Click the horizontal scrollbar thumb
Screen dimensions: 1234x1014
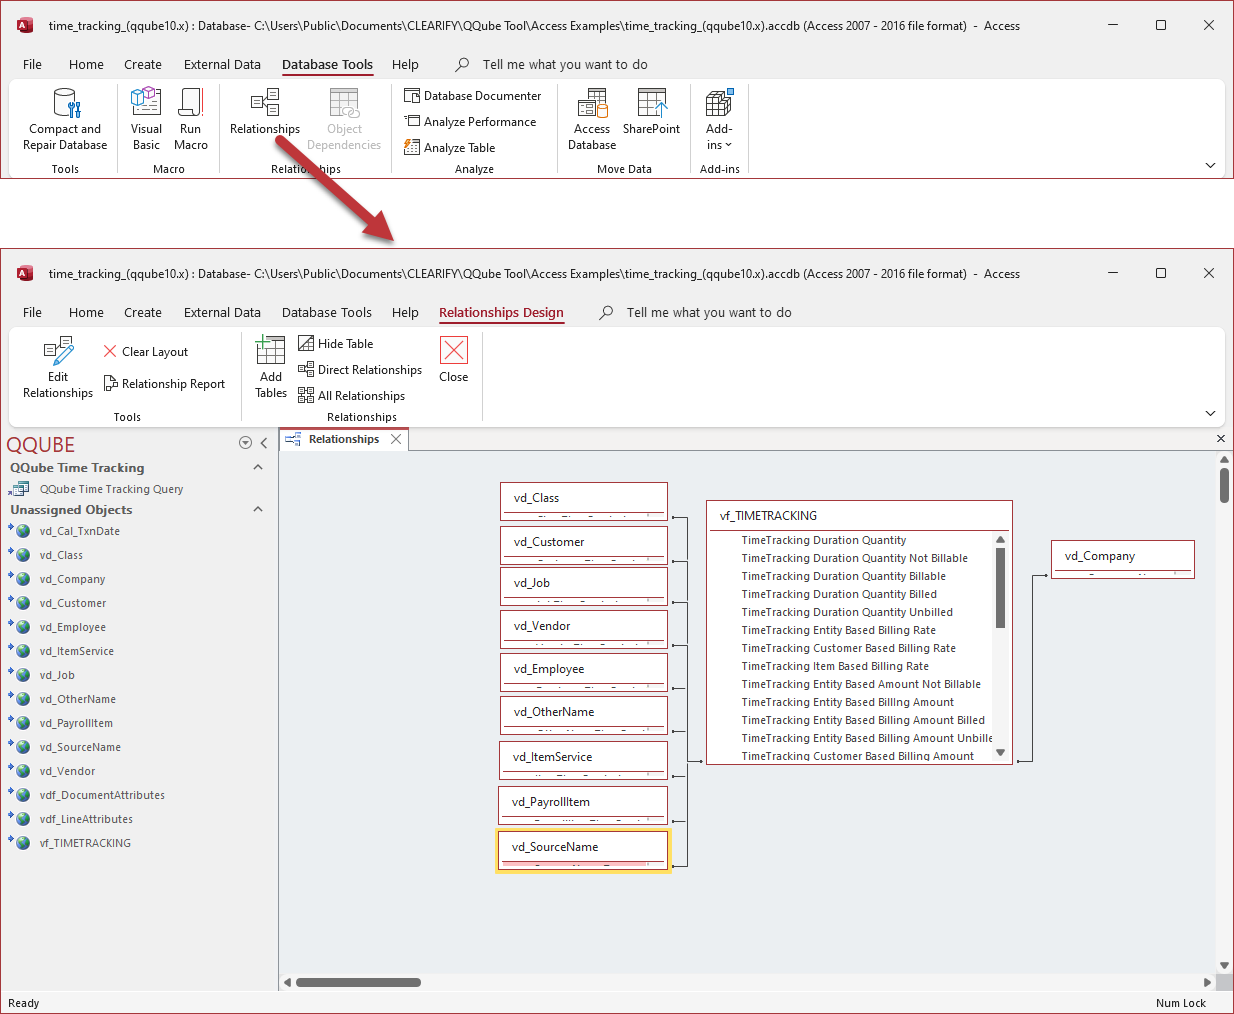(358, 982)
